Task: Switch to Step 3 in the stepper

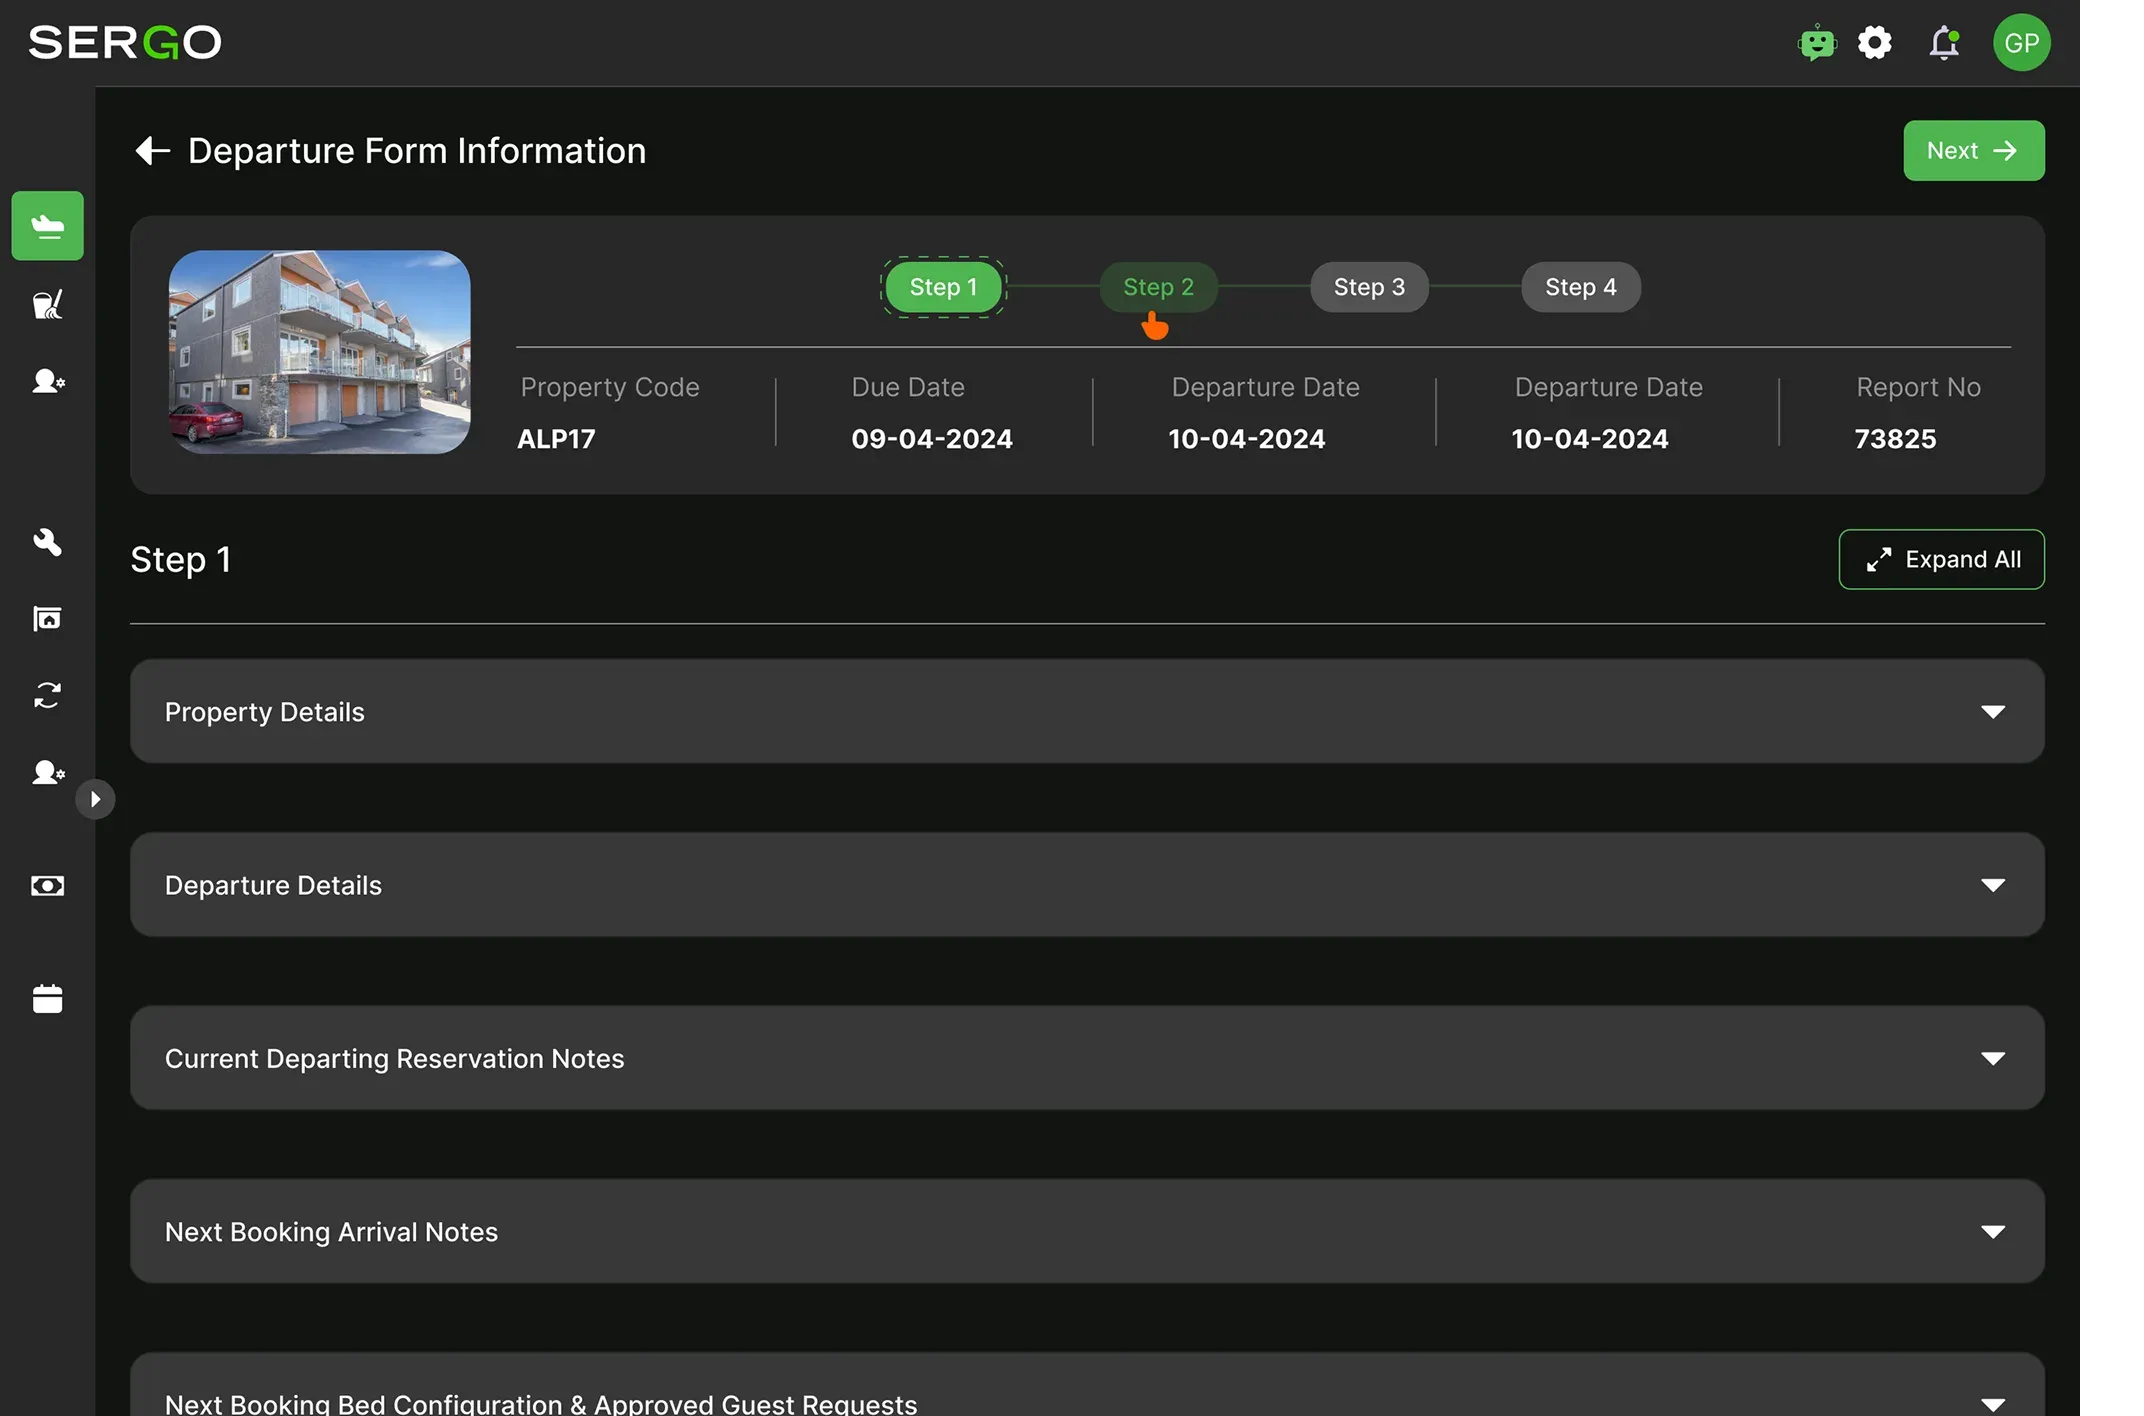Action: [1369, 287]
